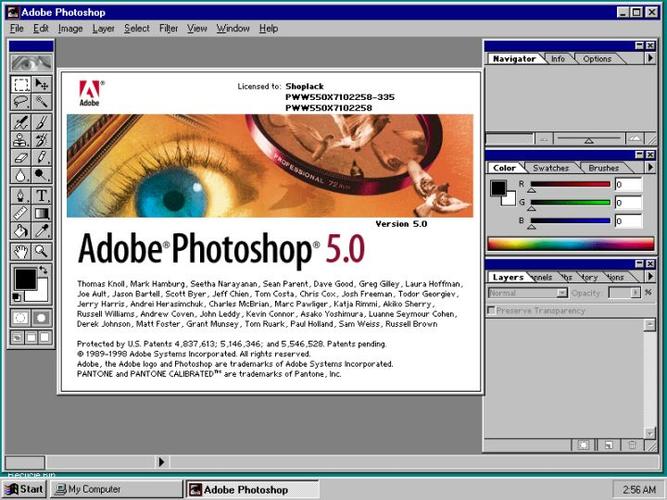Select the Eyedropper tool
Image resolution: width=667 pixels, height=500 pixels.
(x=41, y=231)
